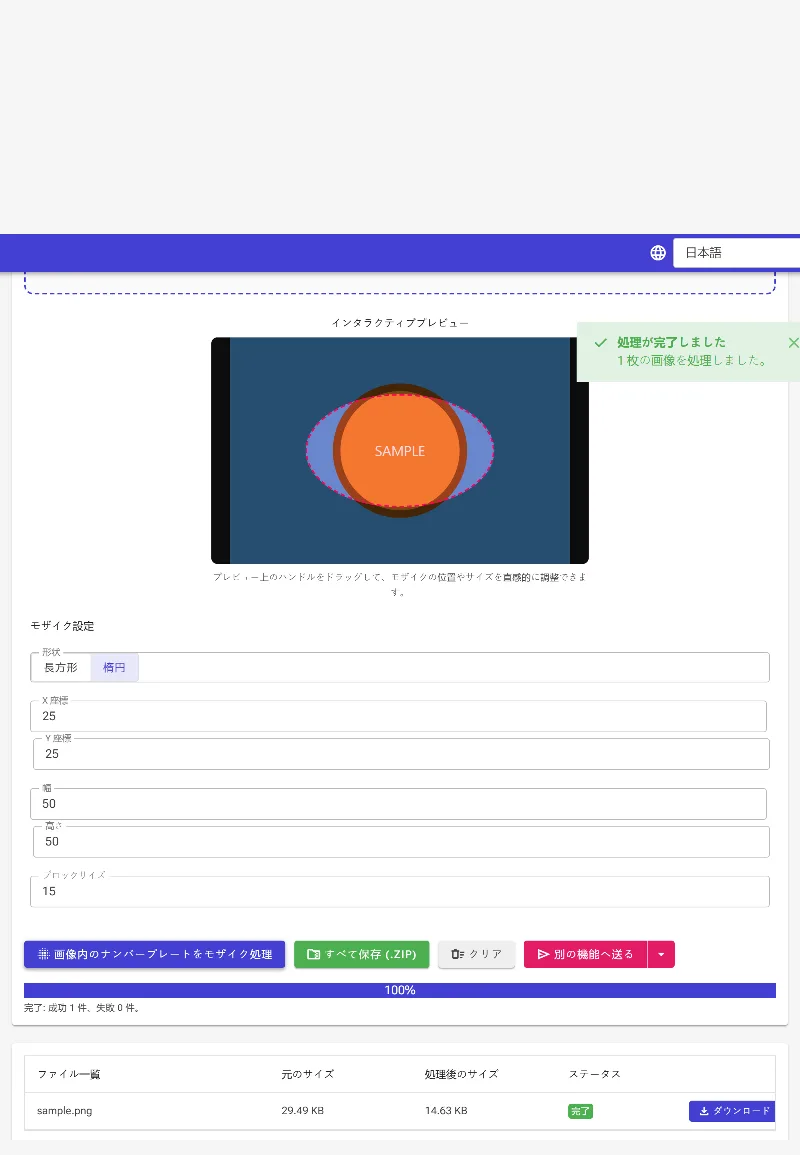Select the 長方形 shape option
The image size is (800, 1155).
coord(60,667)
